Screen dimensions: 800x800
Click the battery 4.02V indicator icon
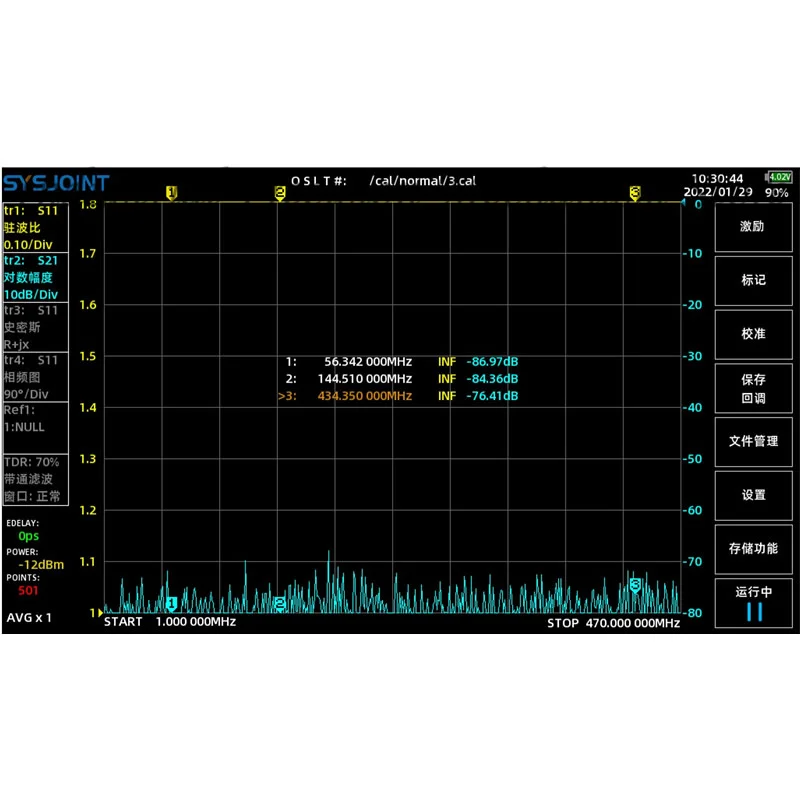(x=779, y=177)
